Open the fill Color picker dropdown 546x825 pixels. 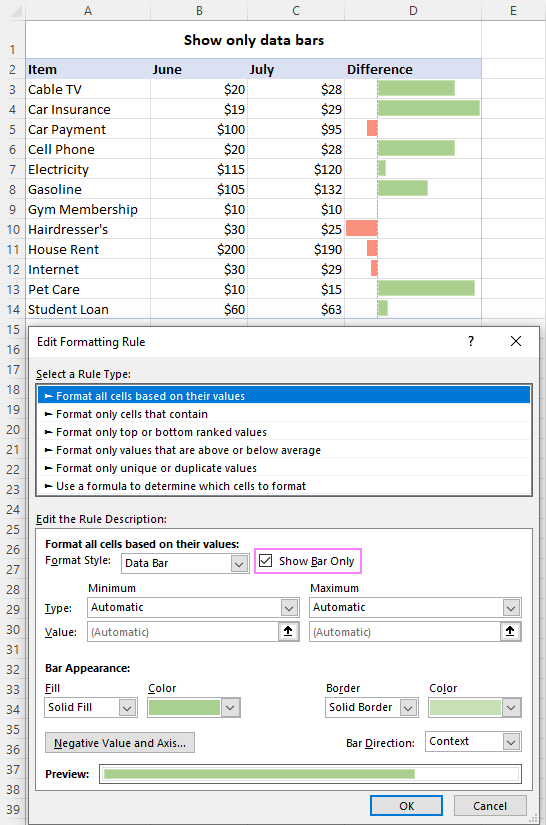(x=230, y=708)
